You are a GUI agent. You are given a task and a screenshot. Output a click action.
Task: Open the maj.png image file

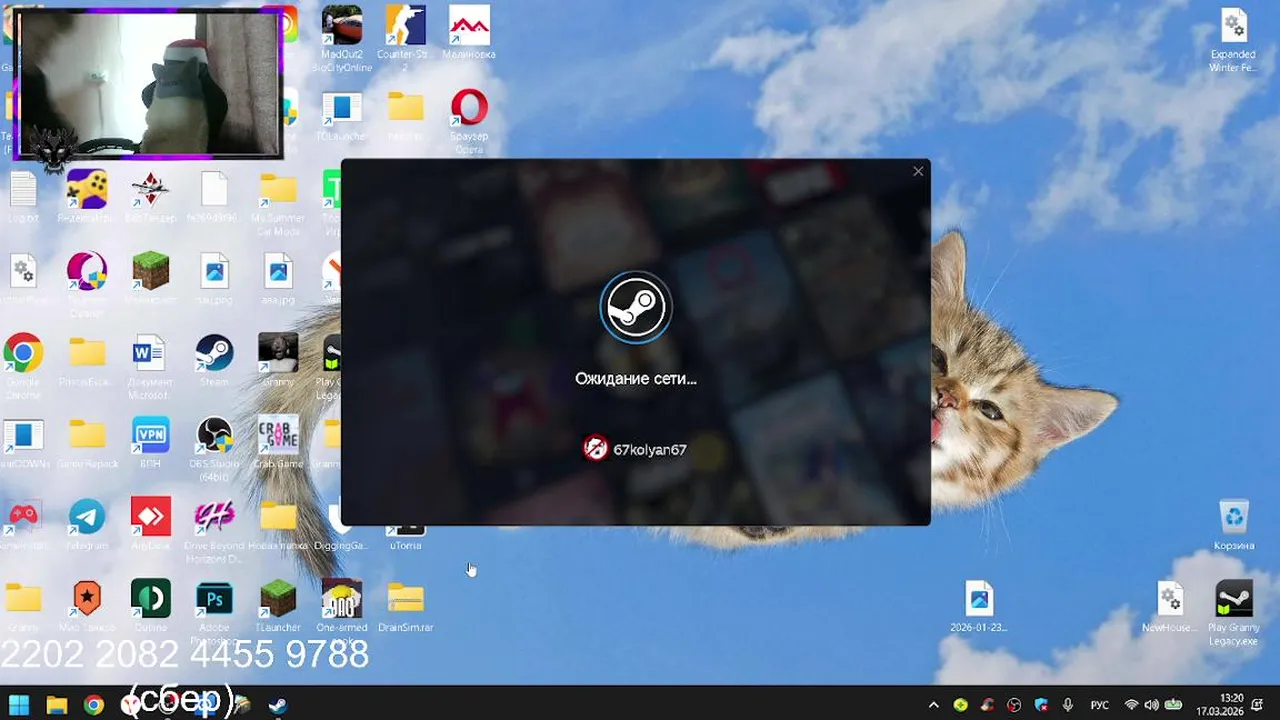click(x=214, y=279)
